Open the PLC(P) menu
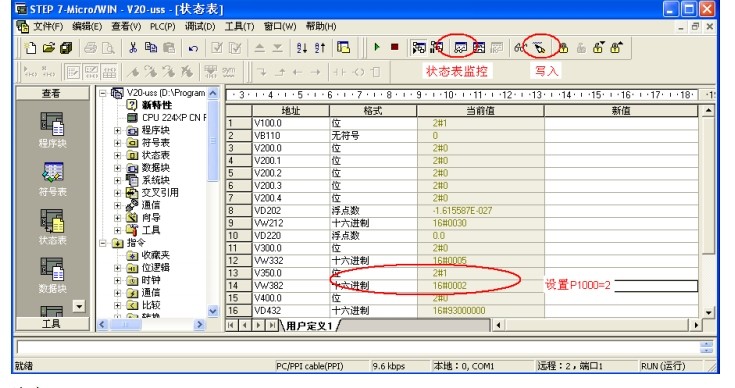This screenshot has width=735, height=388. click(163, 26)
